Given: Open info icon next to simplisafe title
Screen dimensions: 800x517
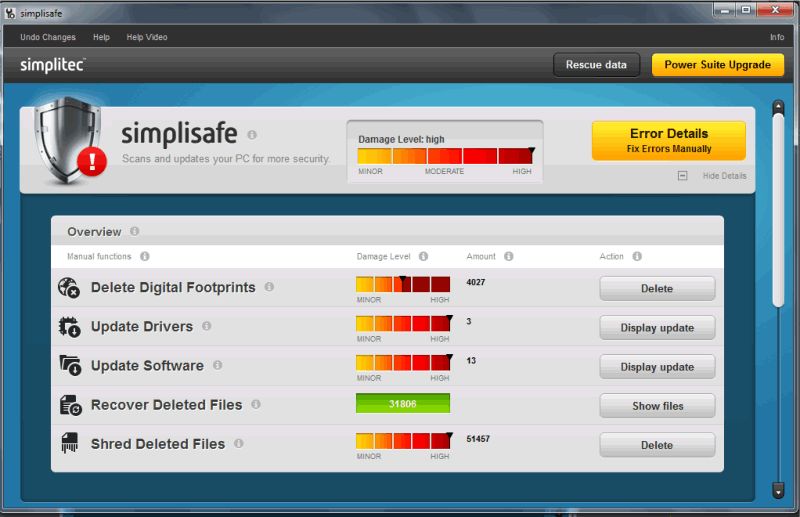Looking at the screenshot, I should tap(252, 135).
